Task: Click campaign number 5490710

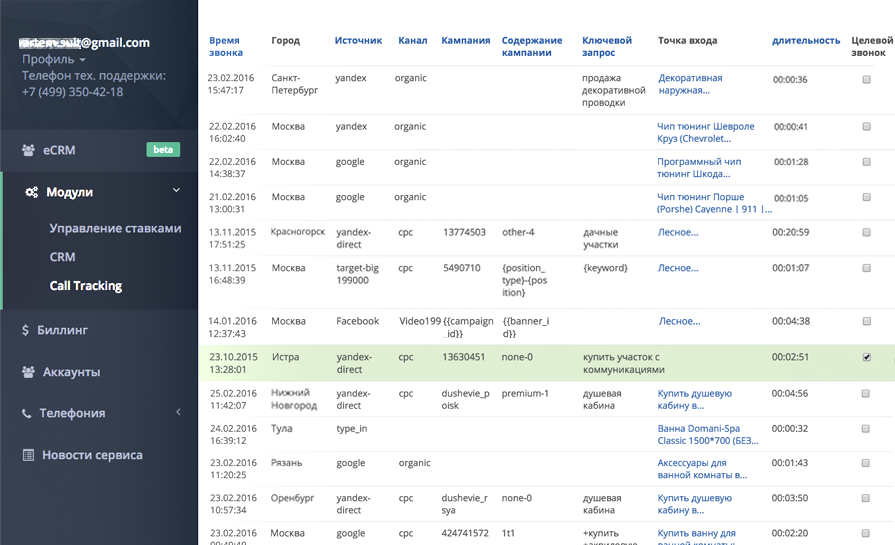Action: pos(461,268)
